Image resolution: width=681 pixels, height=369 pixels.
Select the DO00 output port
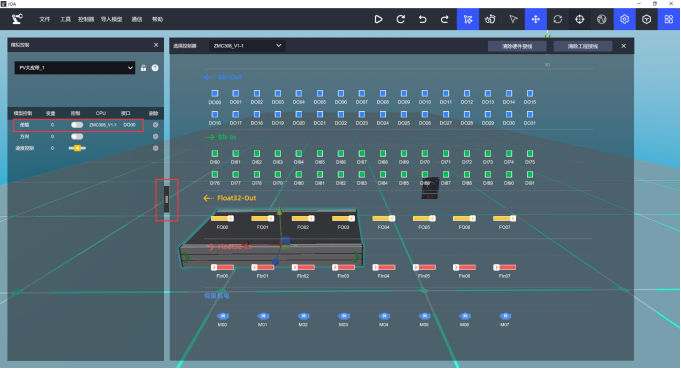click(x=215, y=93)
